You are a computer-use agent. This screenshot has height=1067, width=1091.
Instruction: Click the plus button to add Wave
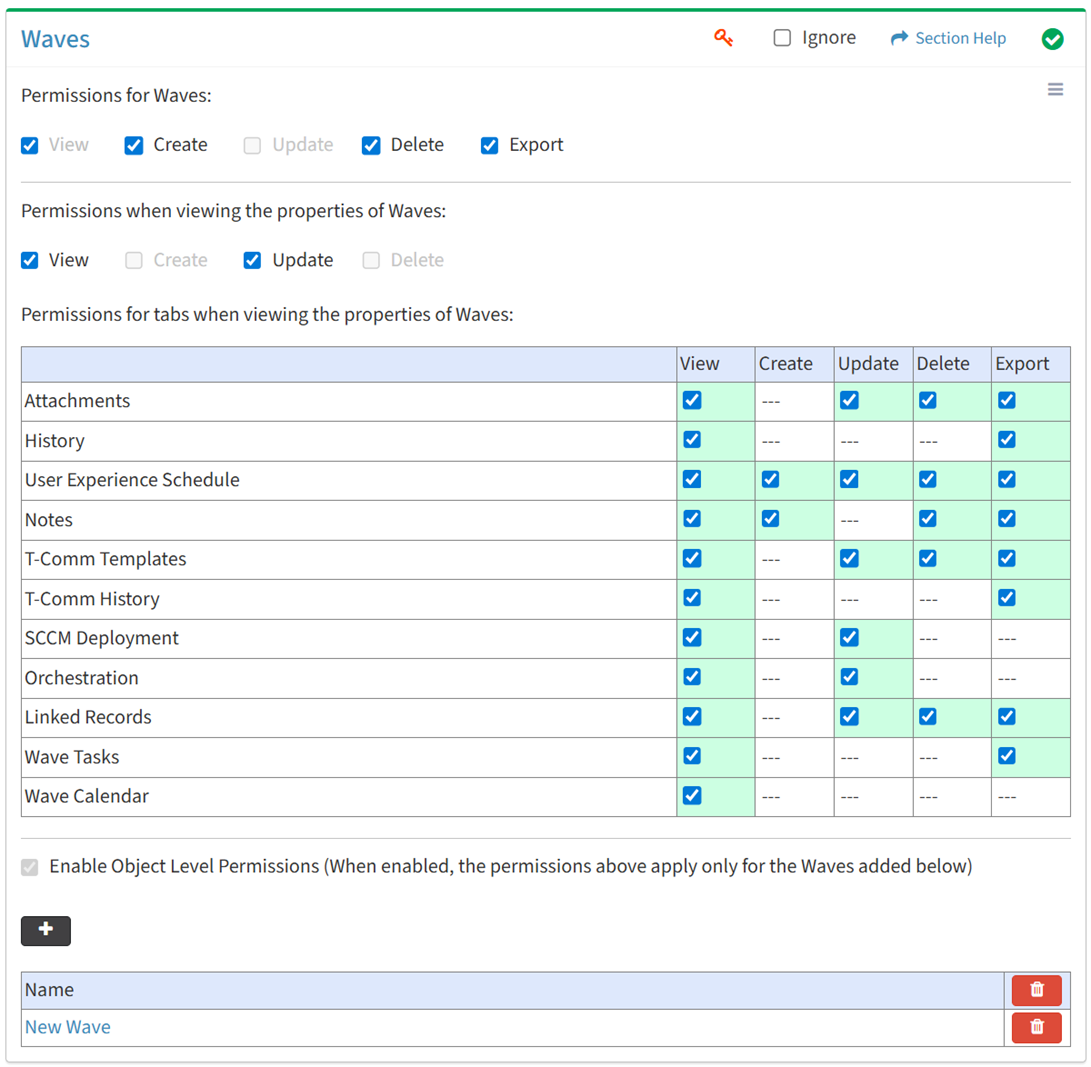(46, 930)
